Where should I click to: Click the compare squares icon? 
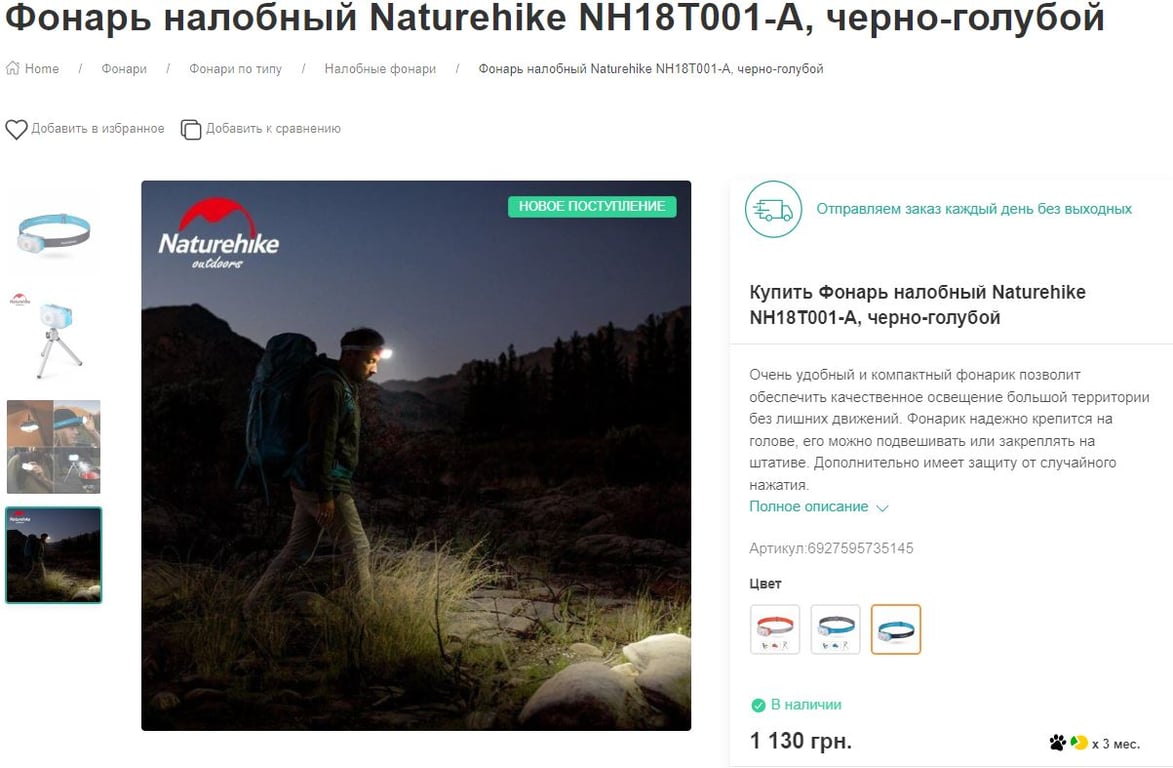191,129
